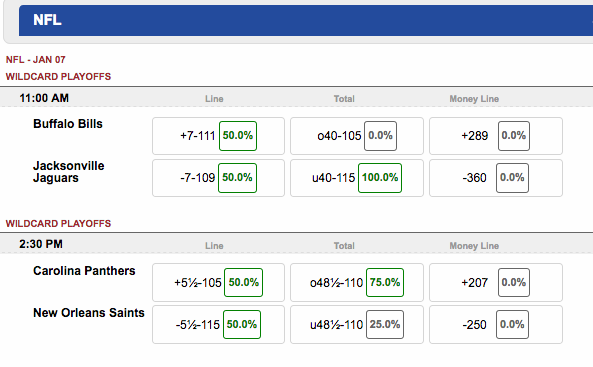The width and height of the screenshot is (593, 367).
Task: Click the 75.0% badge on o48½-110
Action: pyautogui.click(x=385, y=283)
